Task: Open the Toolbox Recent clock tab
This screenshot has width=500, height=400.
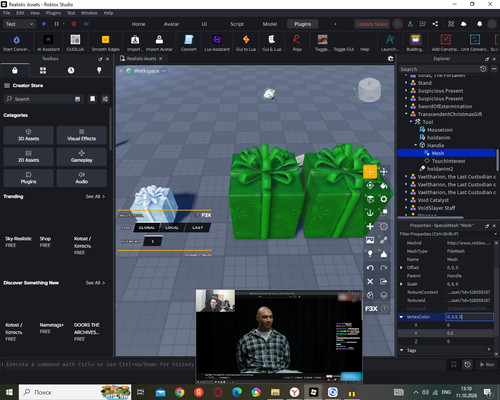Action: pyautogui.click(x=71, y=70)
